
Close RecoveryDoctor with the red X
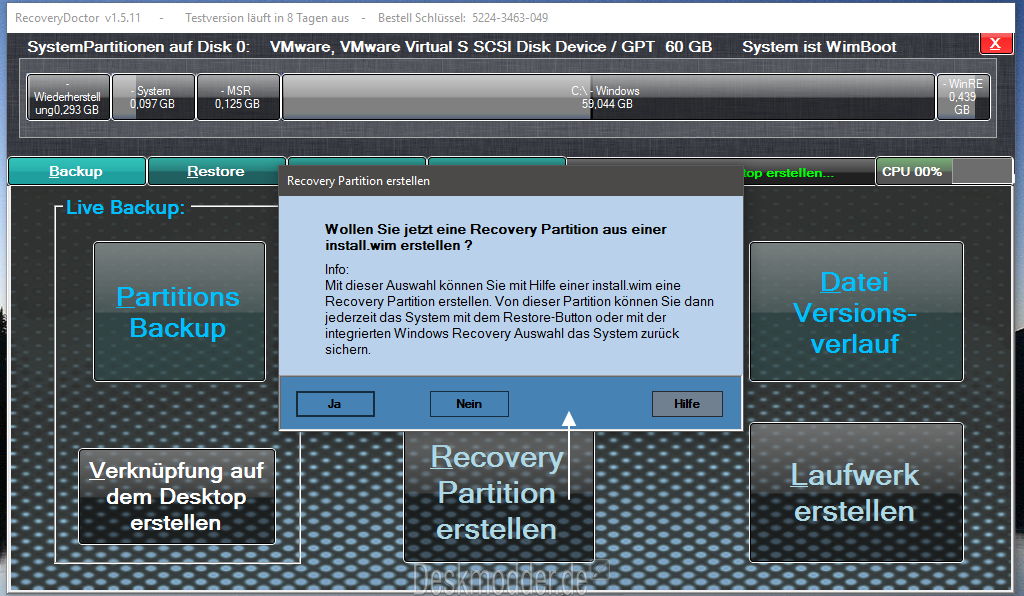pyautogui.click(x=995, y=44)
